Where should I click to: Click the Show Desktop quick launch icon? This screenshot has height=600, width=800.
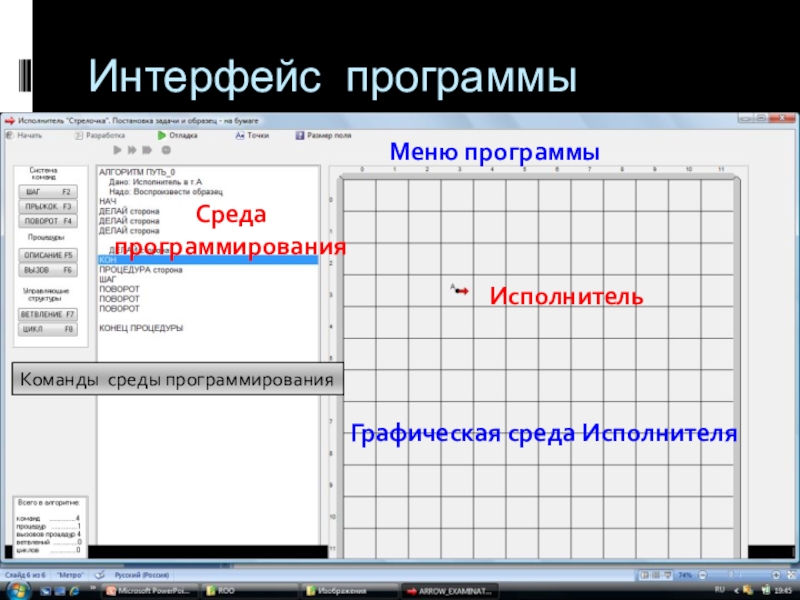point(45,591)
